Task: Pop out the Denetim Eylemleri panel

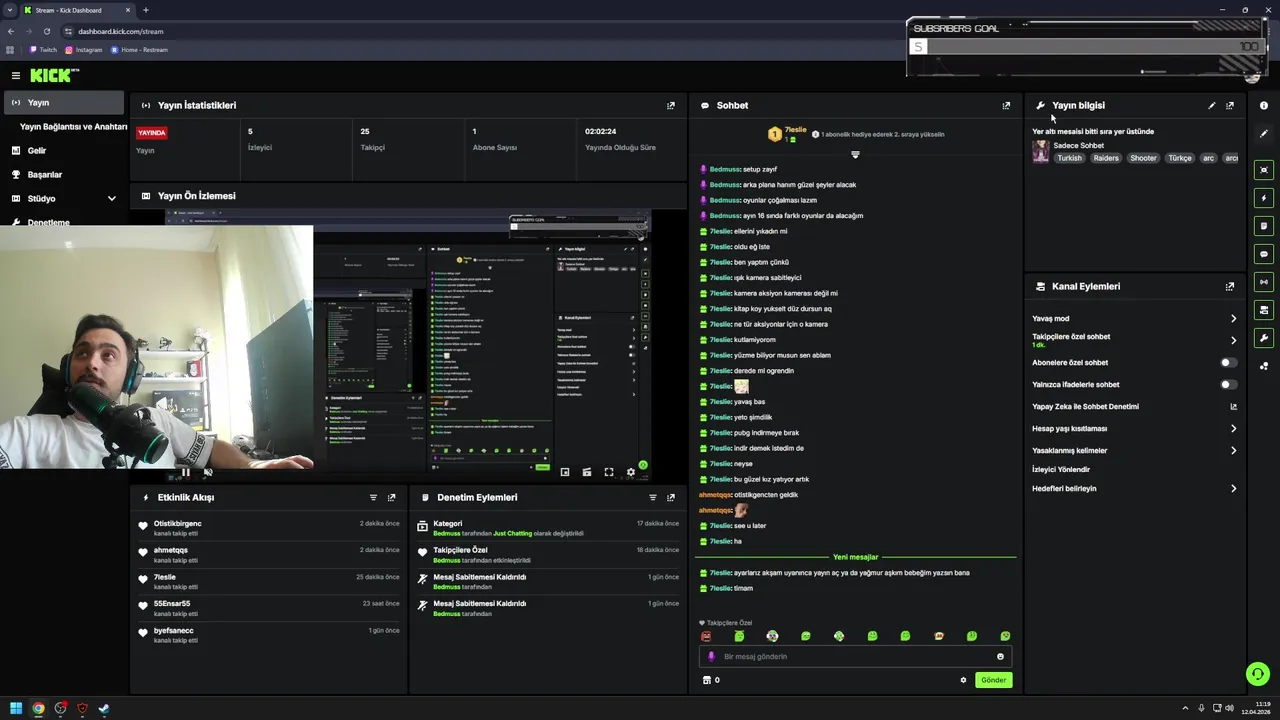Action: pyautogui.click(x=671, y=497)
